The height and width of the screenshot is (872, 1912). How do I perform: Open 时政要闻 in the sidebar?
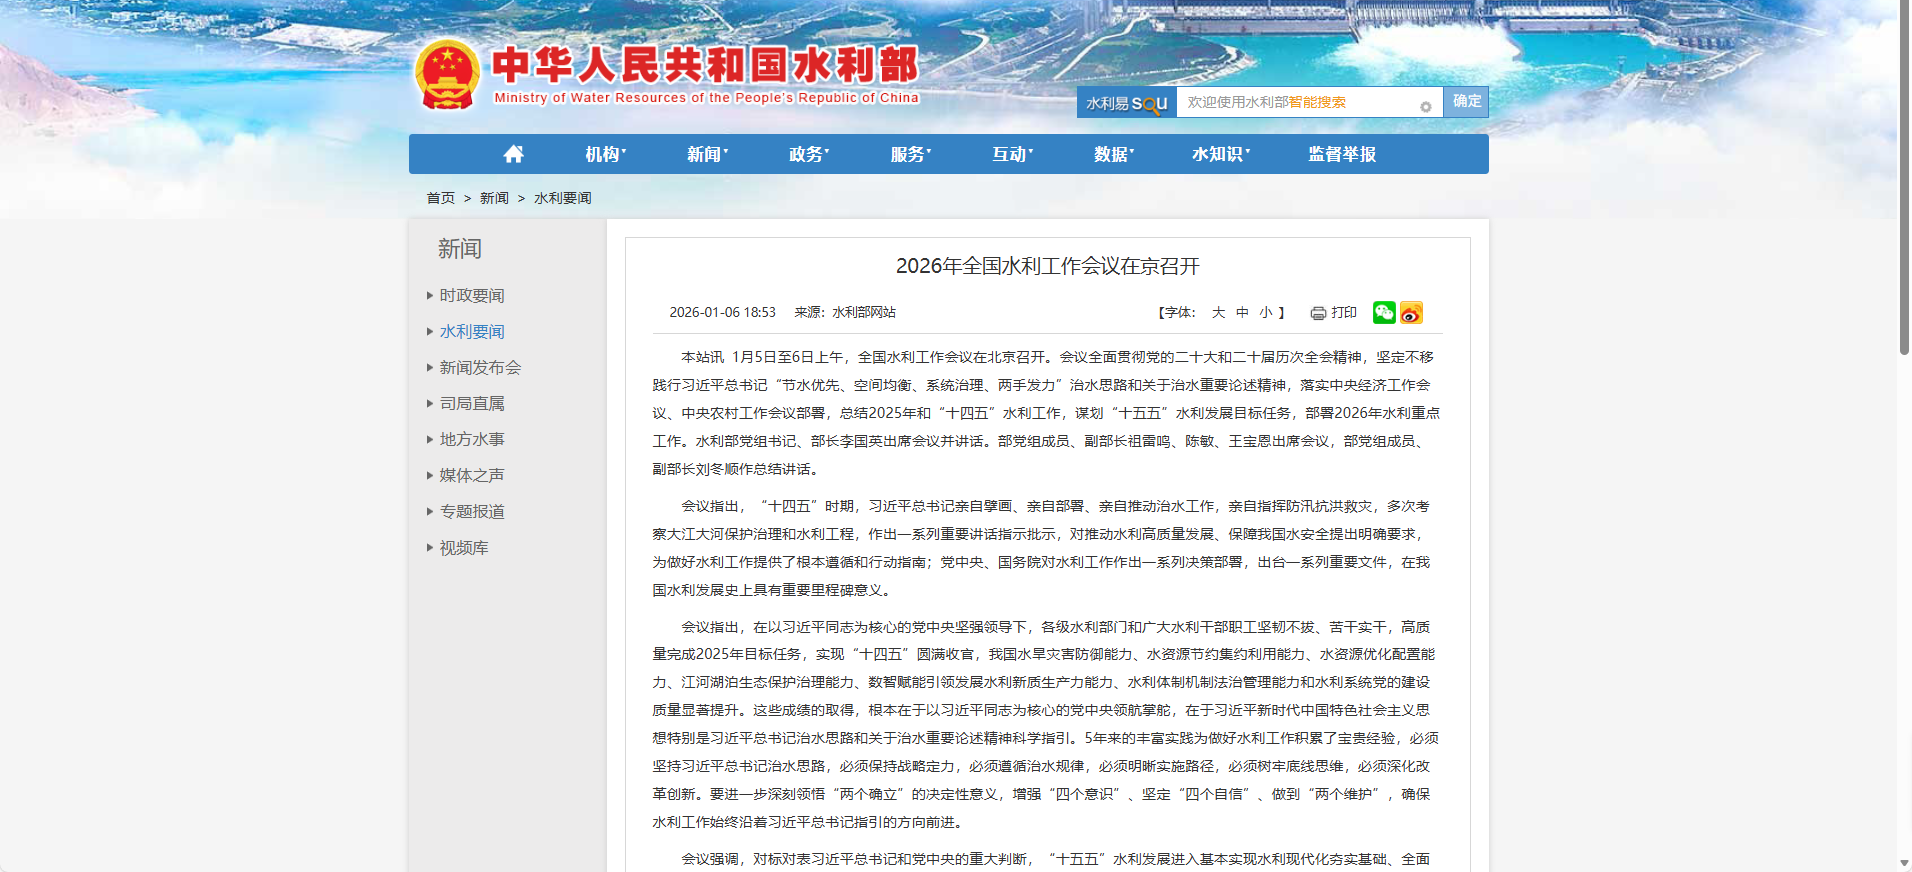point(472,296)
